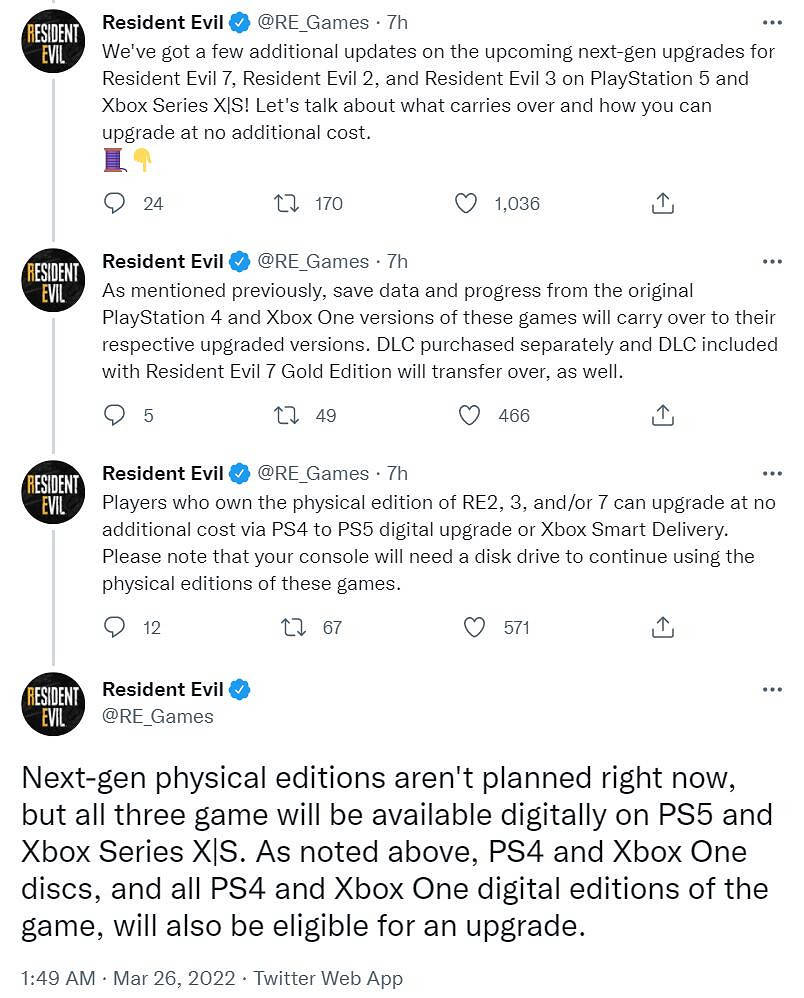This screenshot has width=804, height=998.
Task: Open more options on the third tweet
Action: click(772, 474)
